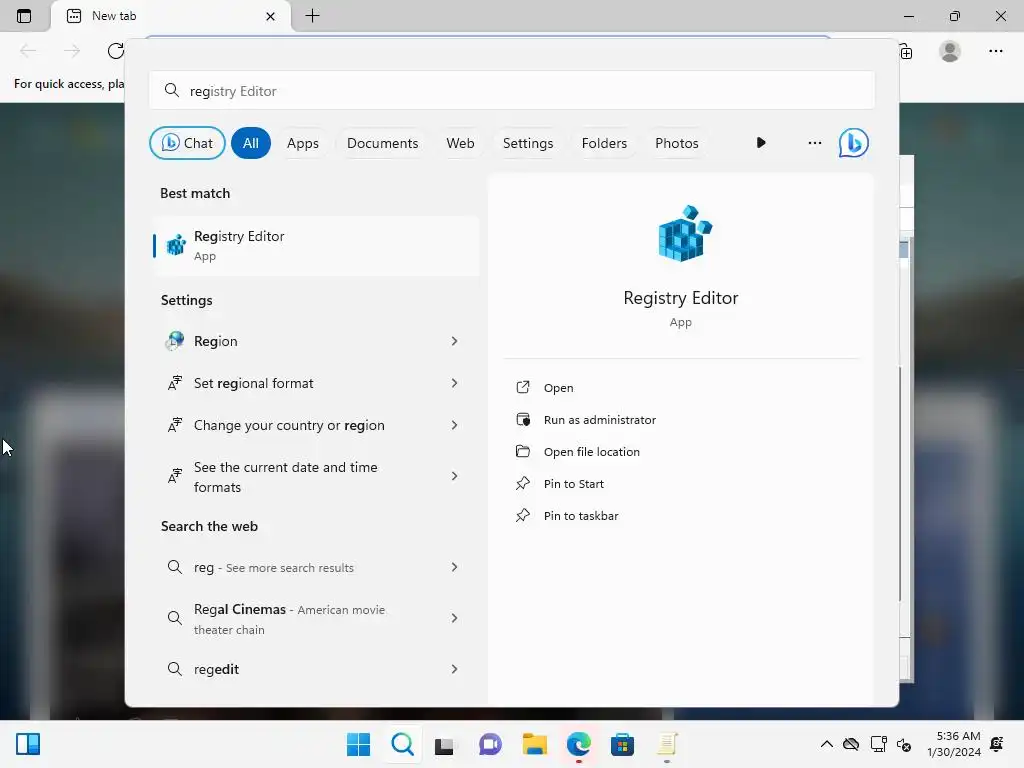
Task: Open Task View on taskbar
Action: (445, 744)
